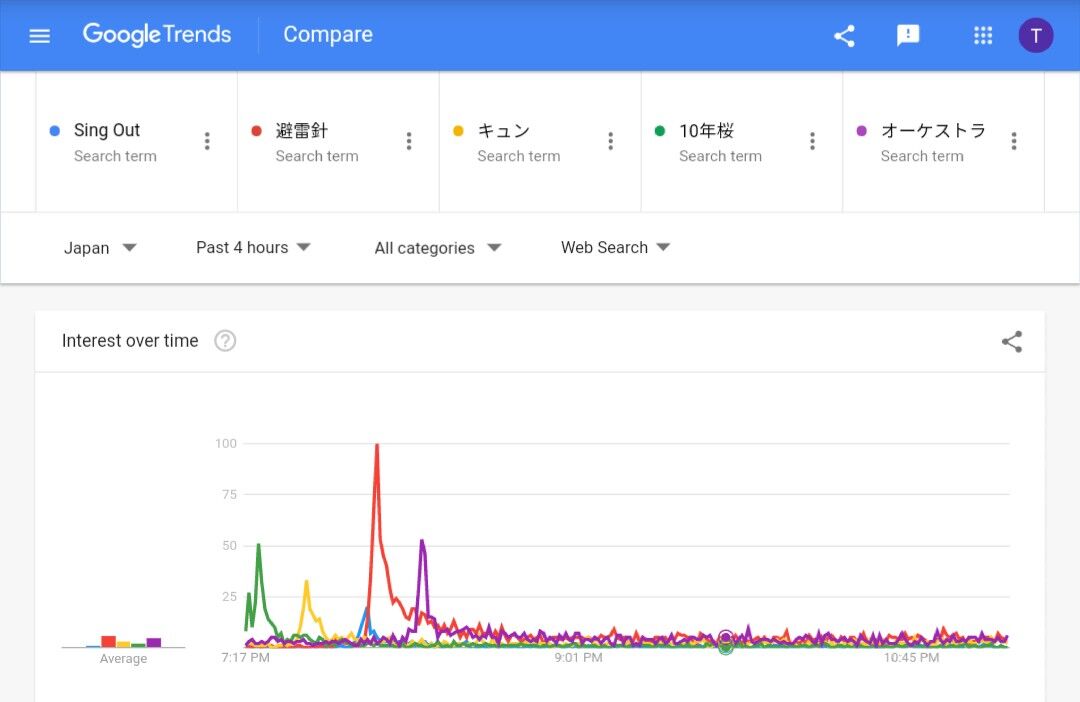The height and width of the screenshot is (702, 1080).
Task: Click the highlighted chart data point marker
Action: point(725,641)
